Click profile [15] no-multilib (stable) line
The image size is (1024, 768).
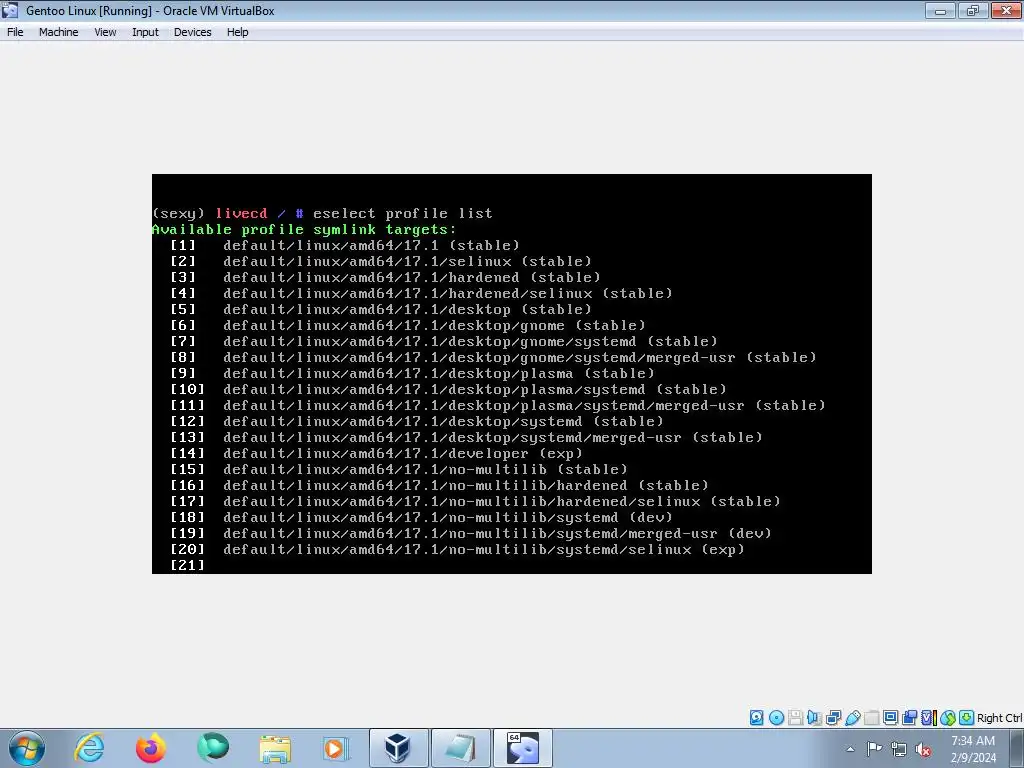pos(399,470)
